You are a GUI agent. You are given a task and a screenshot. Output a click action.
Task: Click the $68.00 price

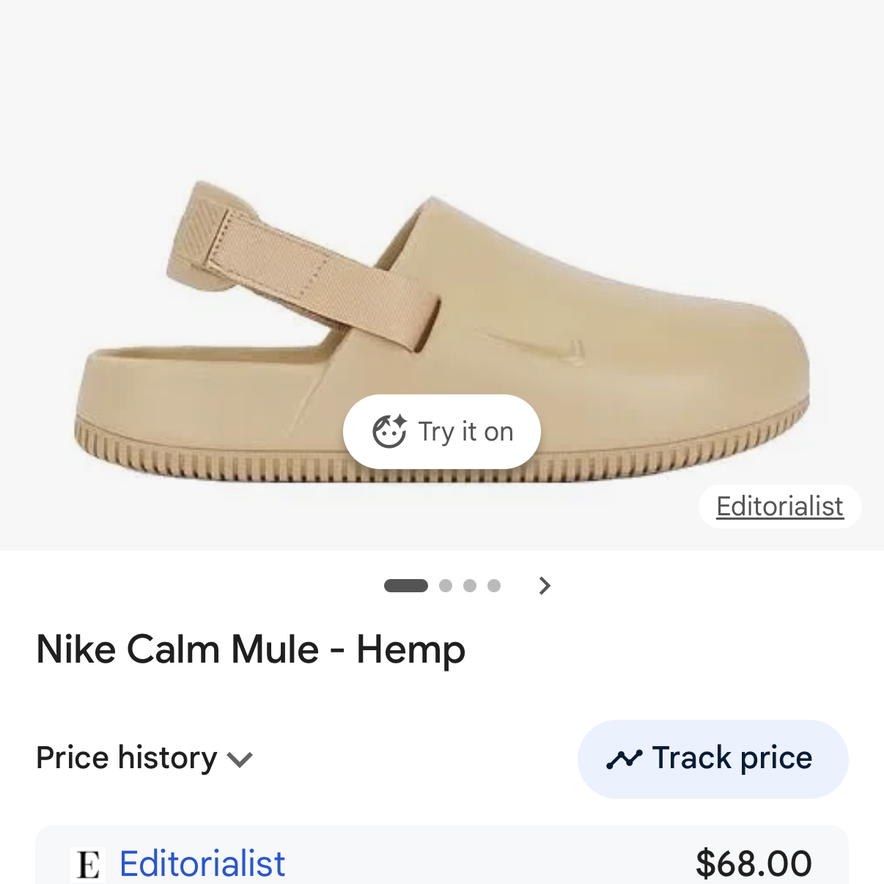753,864
